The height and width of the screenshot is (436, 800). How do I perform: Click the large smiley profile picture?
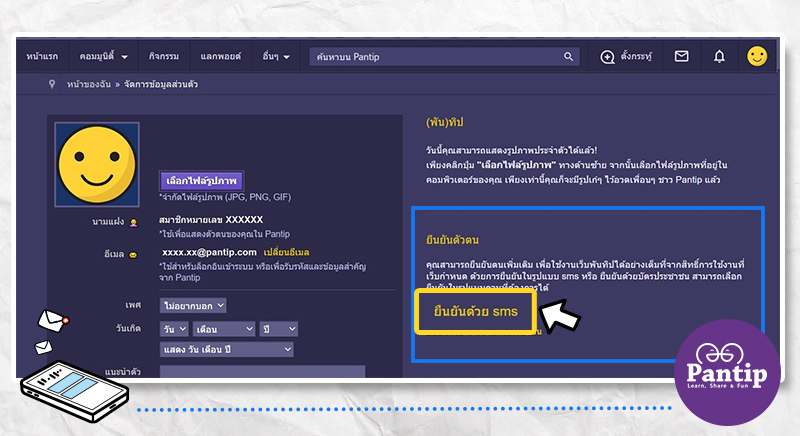click(x=97, y=164)
